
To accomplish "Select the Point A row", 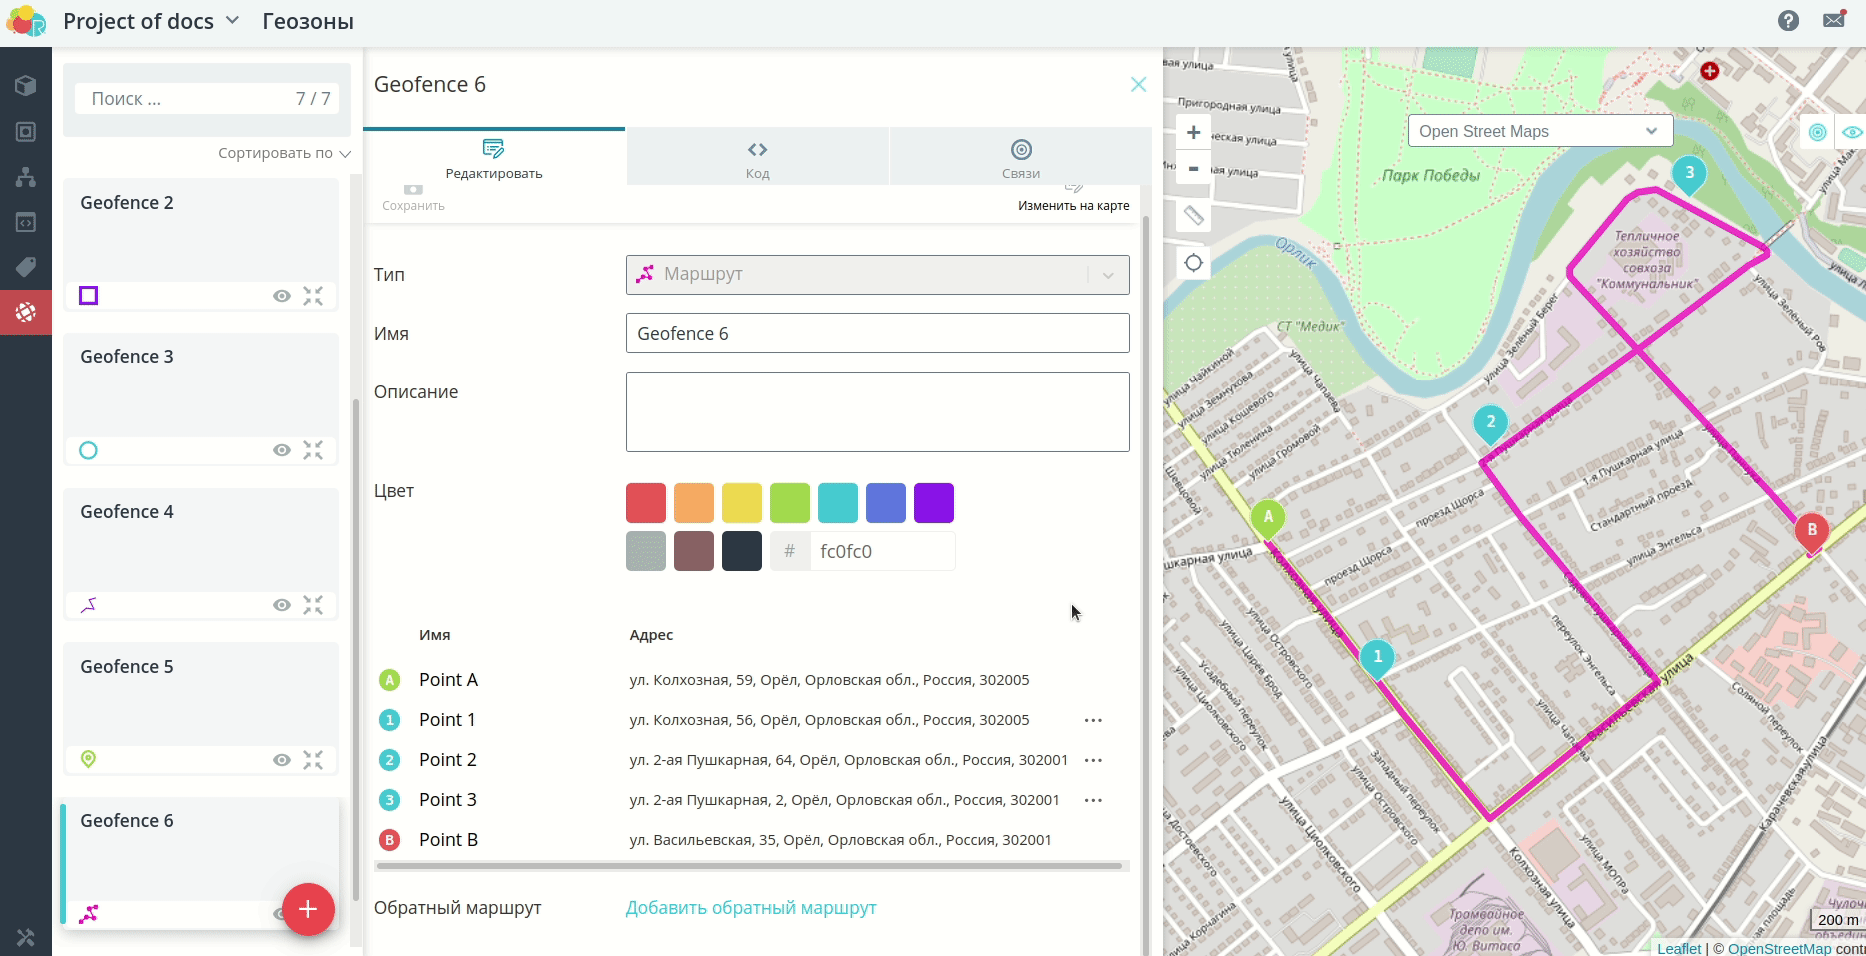I will [x=752, y=680].
